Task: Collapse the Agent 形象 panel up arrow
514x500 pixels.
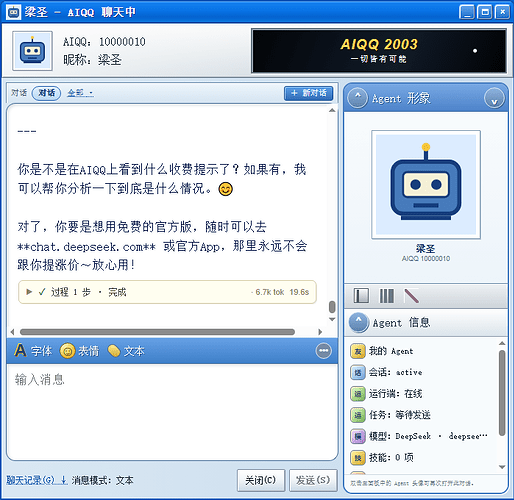Action: [x=358, y=98]
